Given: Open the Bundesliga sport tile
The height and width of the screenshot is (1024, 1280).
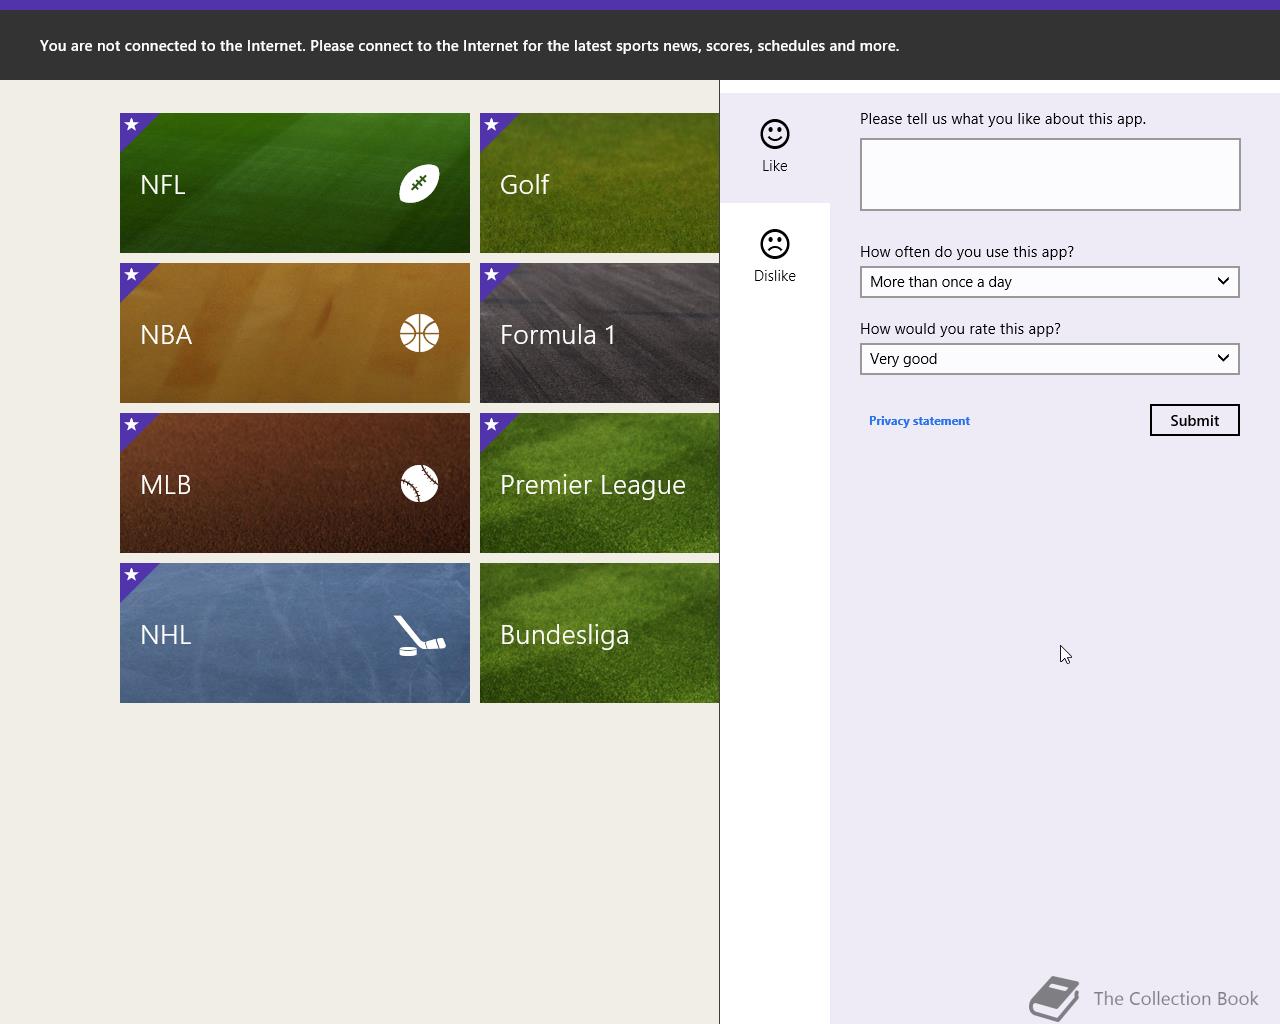Looking at the screenshot, I should click(599, 633).
